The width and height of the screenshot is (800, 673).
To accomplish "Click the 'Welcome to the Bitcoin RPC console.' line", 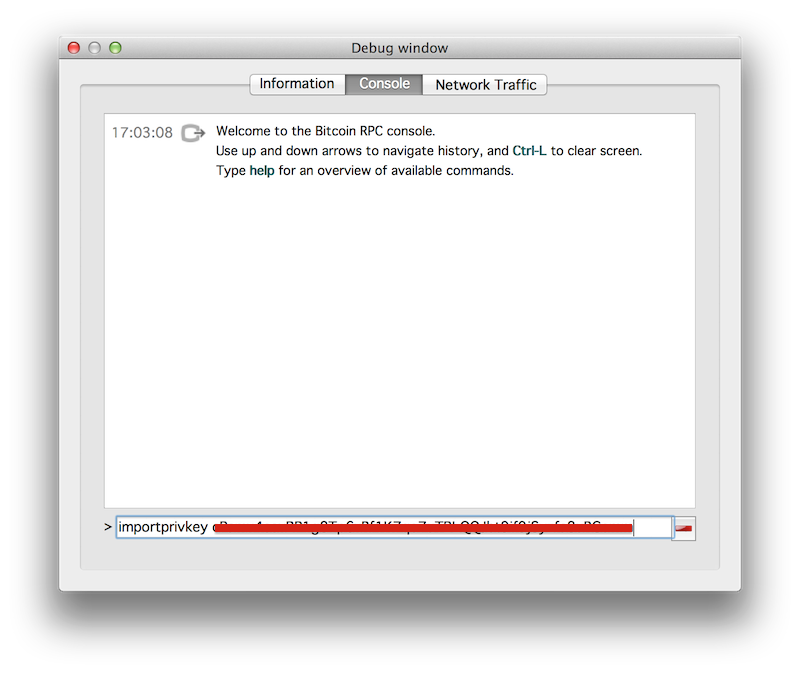I will (326, 131).
